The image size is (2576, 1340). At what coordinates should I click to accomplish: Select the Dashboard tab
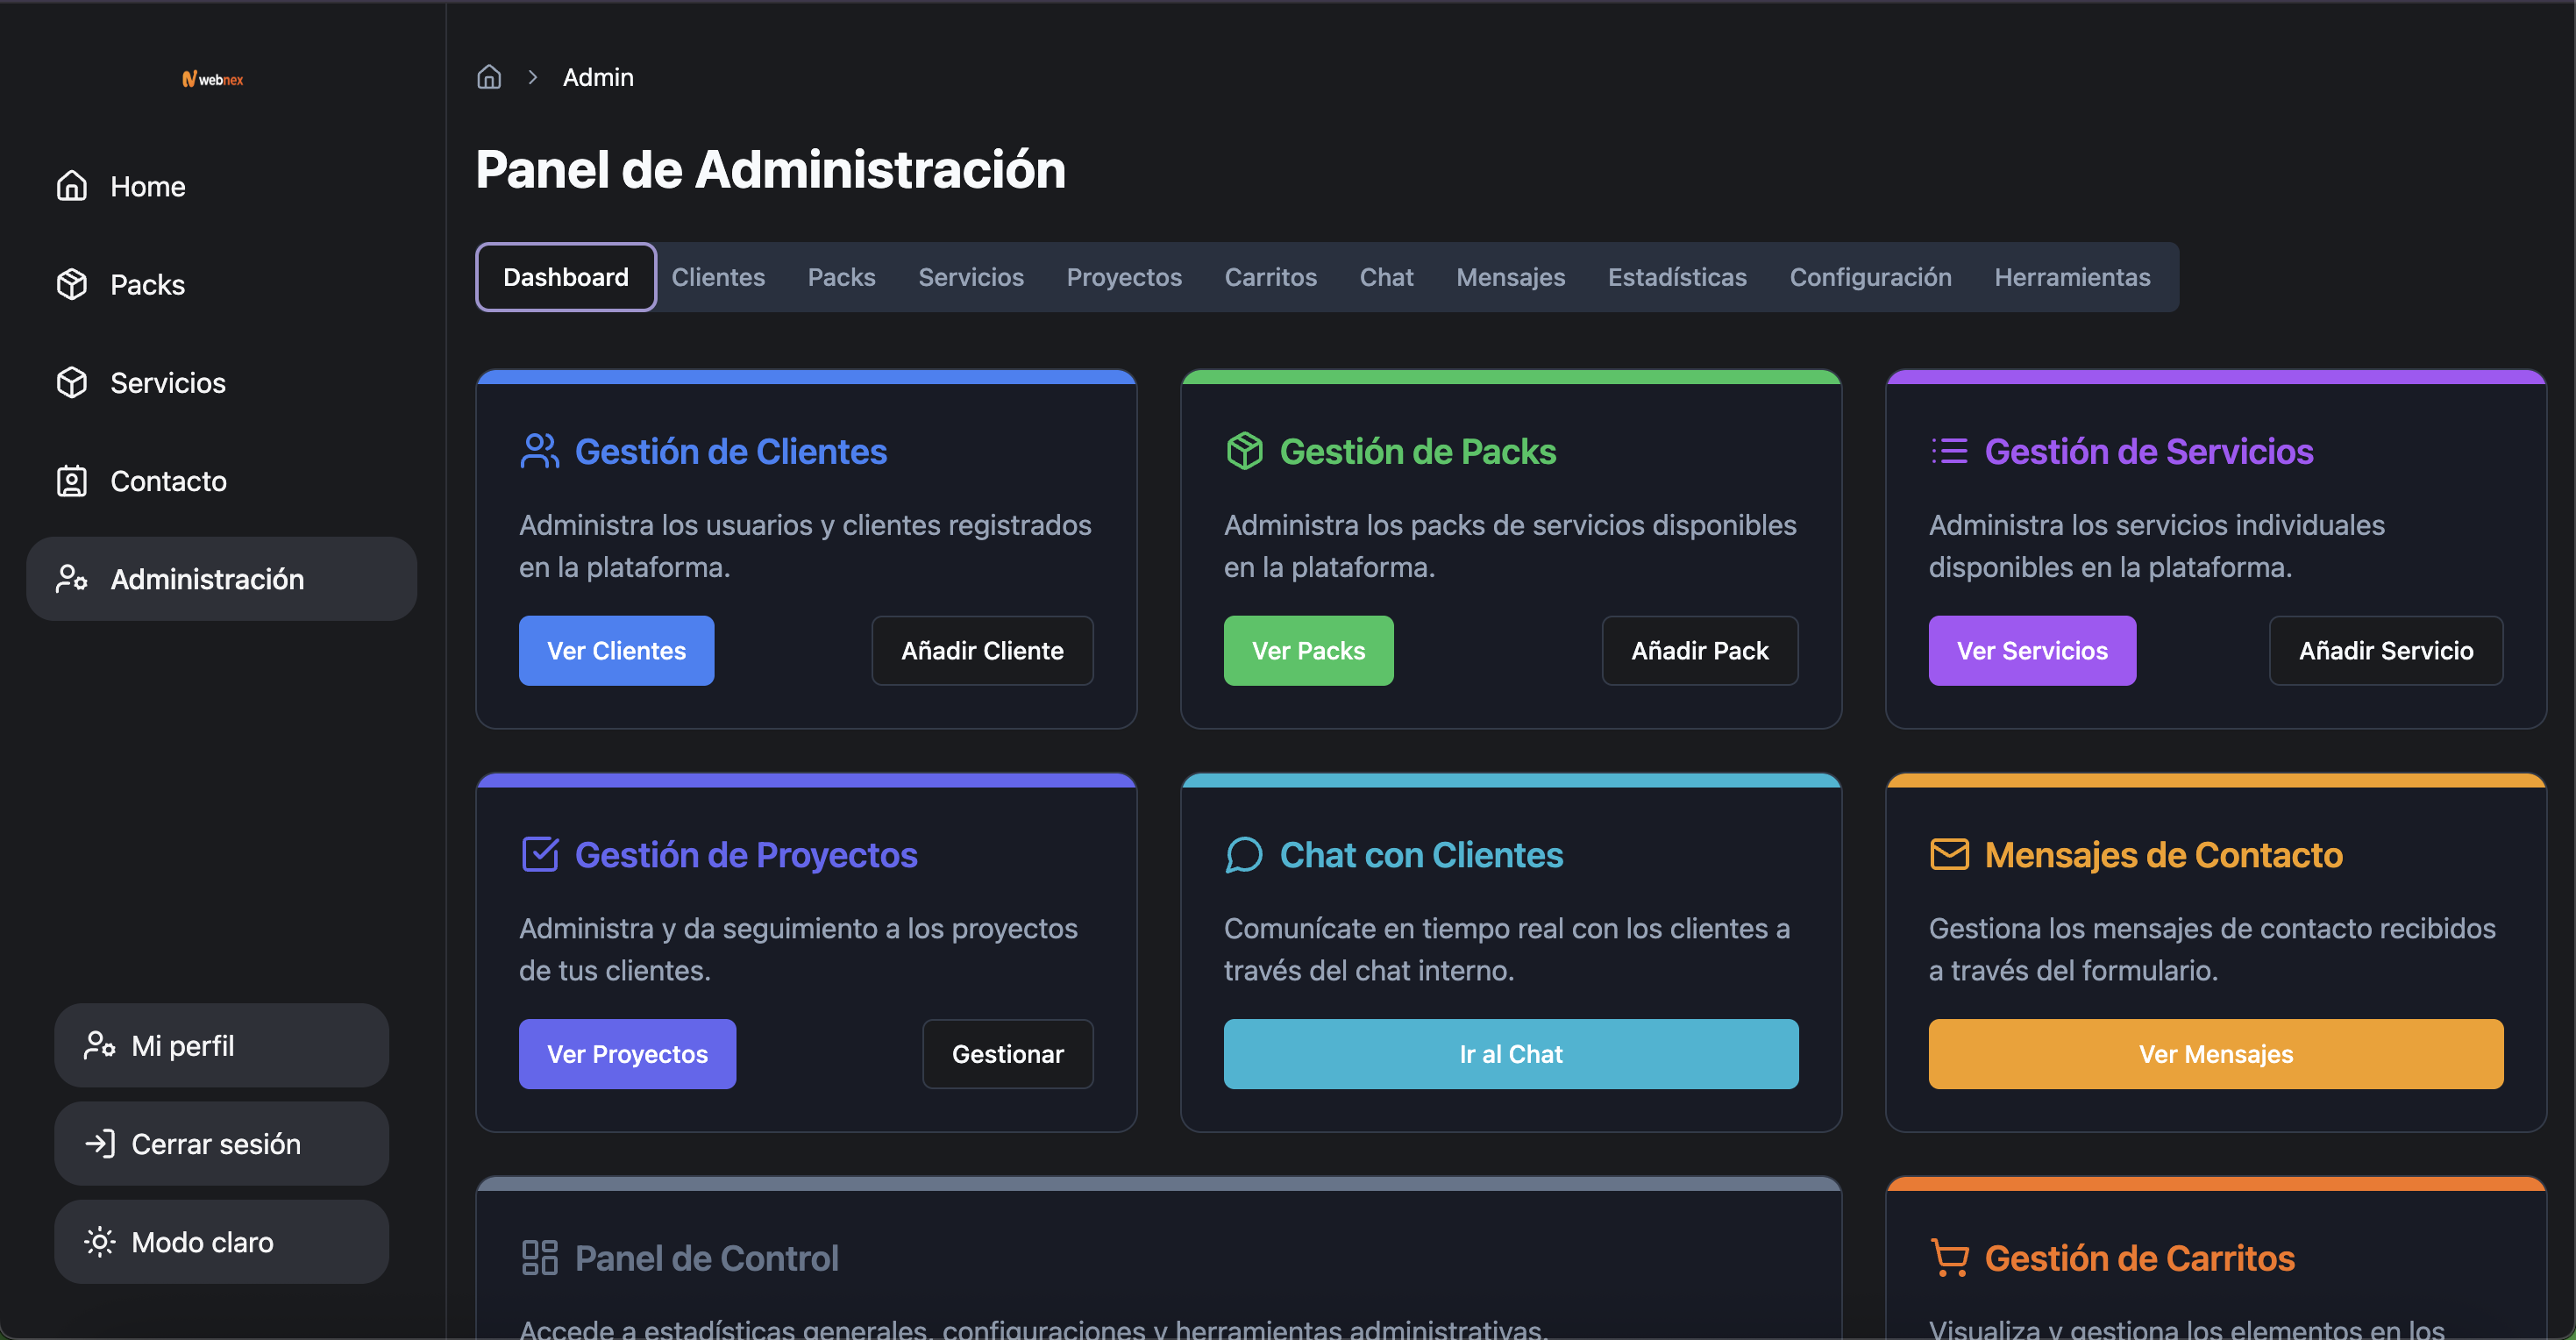coord(566,277)
